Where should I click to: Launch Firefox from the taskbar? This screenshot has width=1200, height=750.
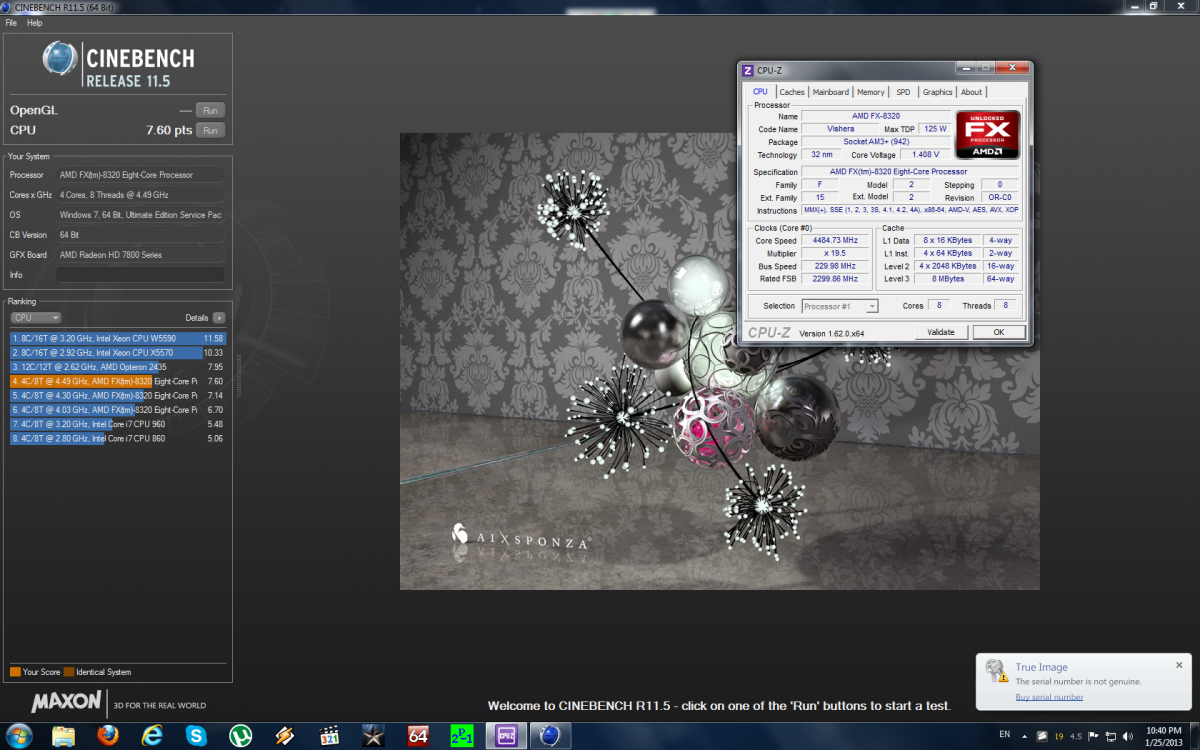click(x=108, y=735)
